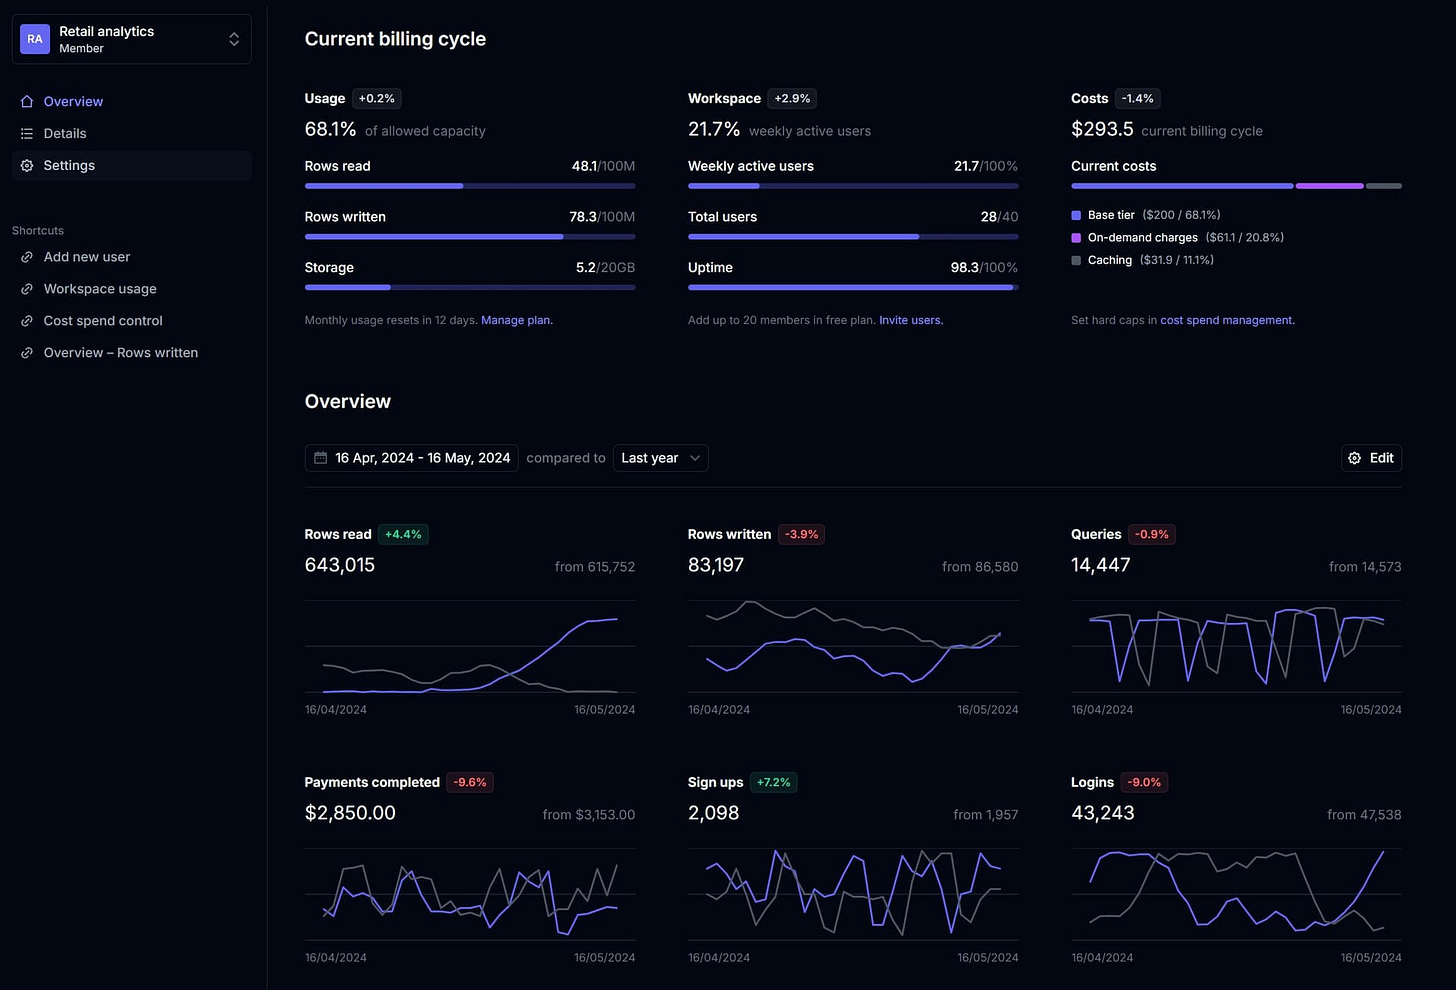
Task: Open Details via its list icon
Action: (x=26, y=133)
